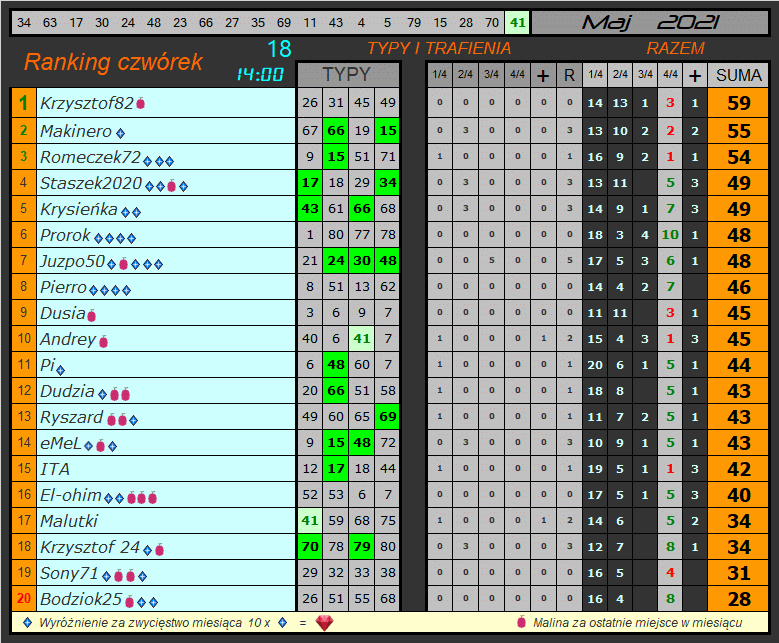Click light-green pick 41 in Andrey's row

[362, 339]
